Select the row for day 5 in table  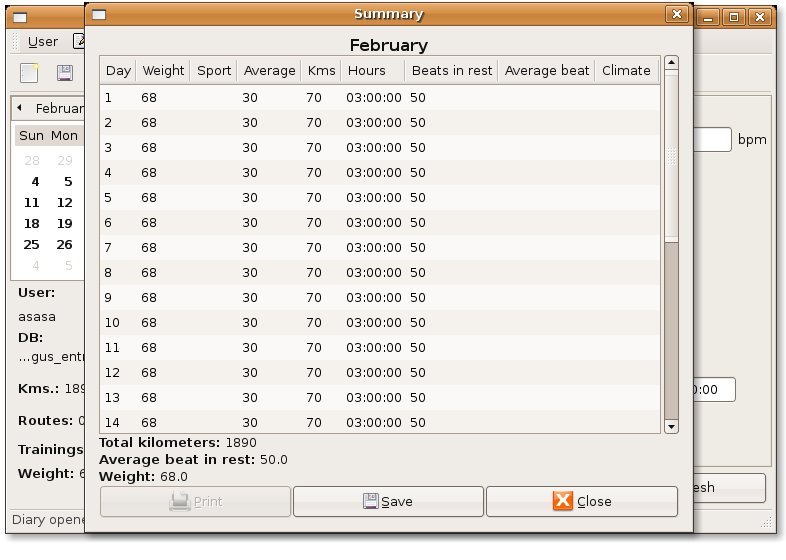380,198
